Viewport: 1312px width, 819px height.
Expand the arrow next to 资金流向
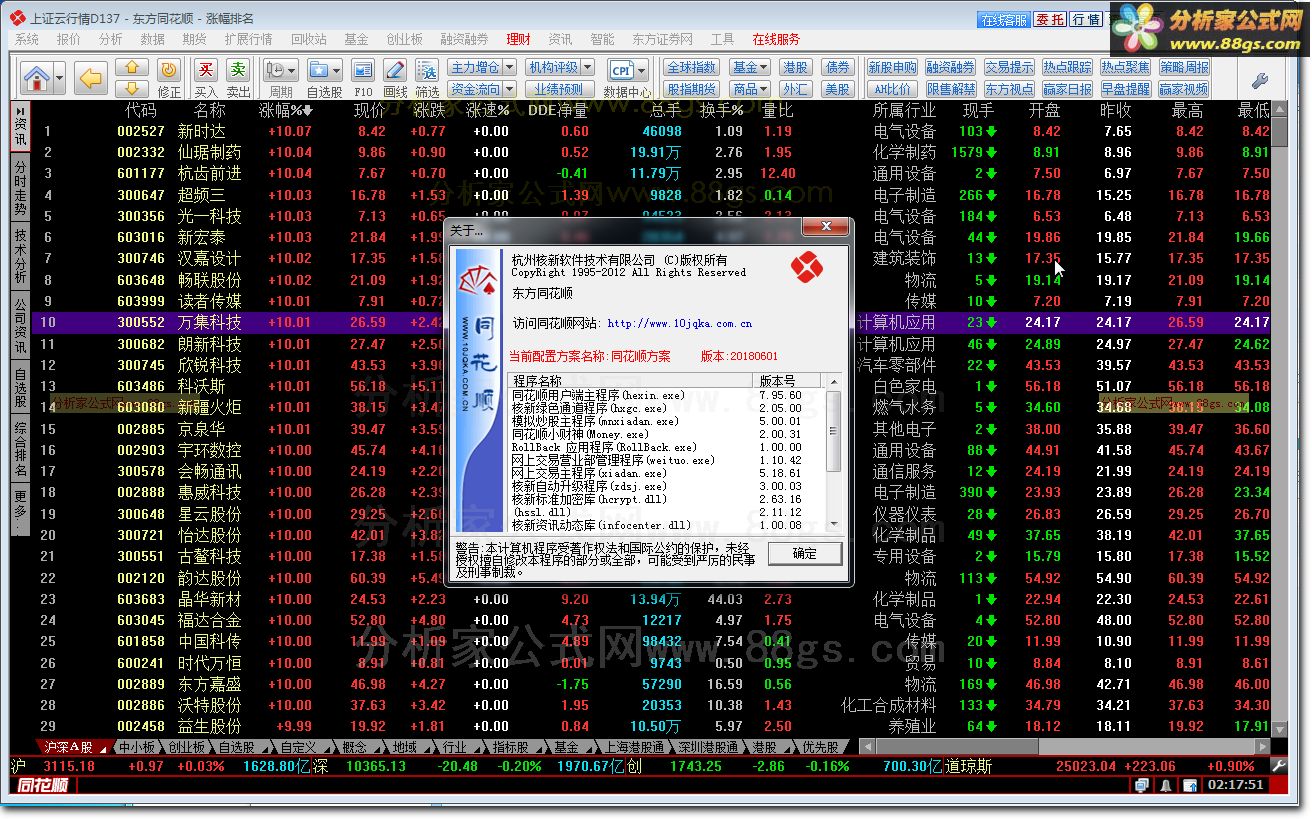(509, 88)
